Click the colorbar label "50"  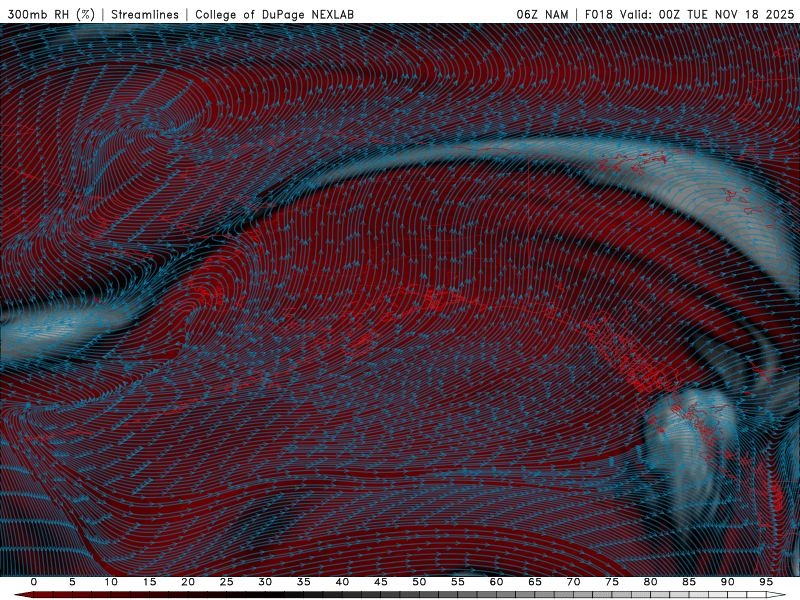(419, 582)
